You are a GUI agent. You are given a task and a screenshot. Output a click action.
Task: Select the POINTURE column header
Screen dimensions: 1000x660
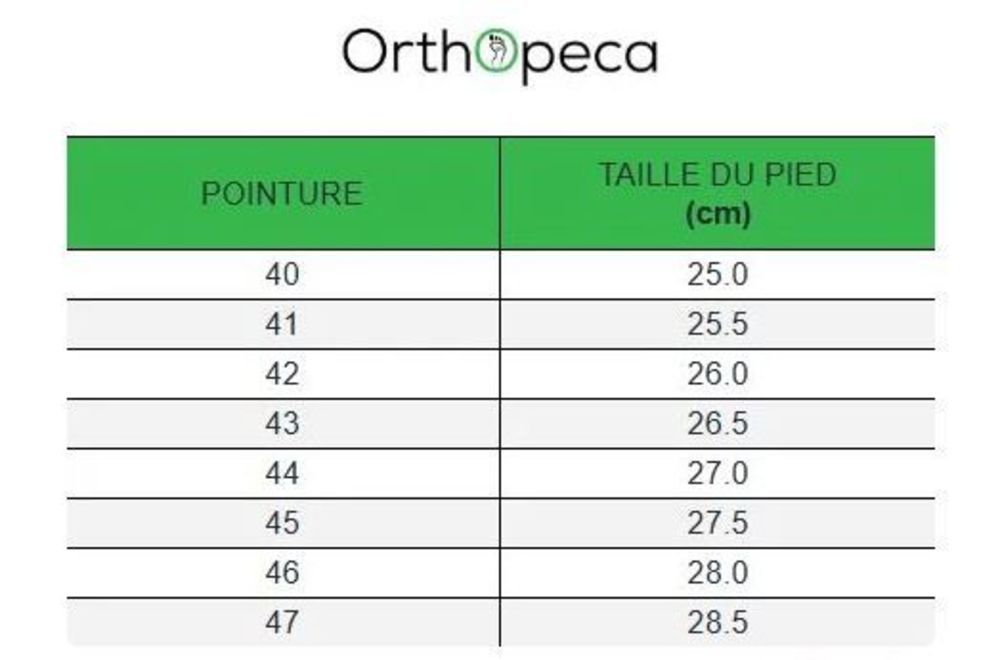283,193
